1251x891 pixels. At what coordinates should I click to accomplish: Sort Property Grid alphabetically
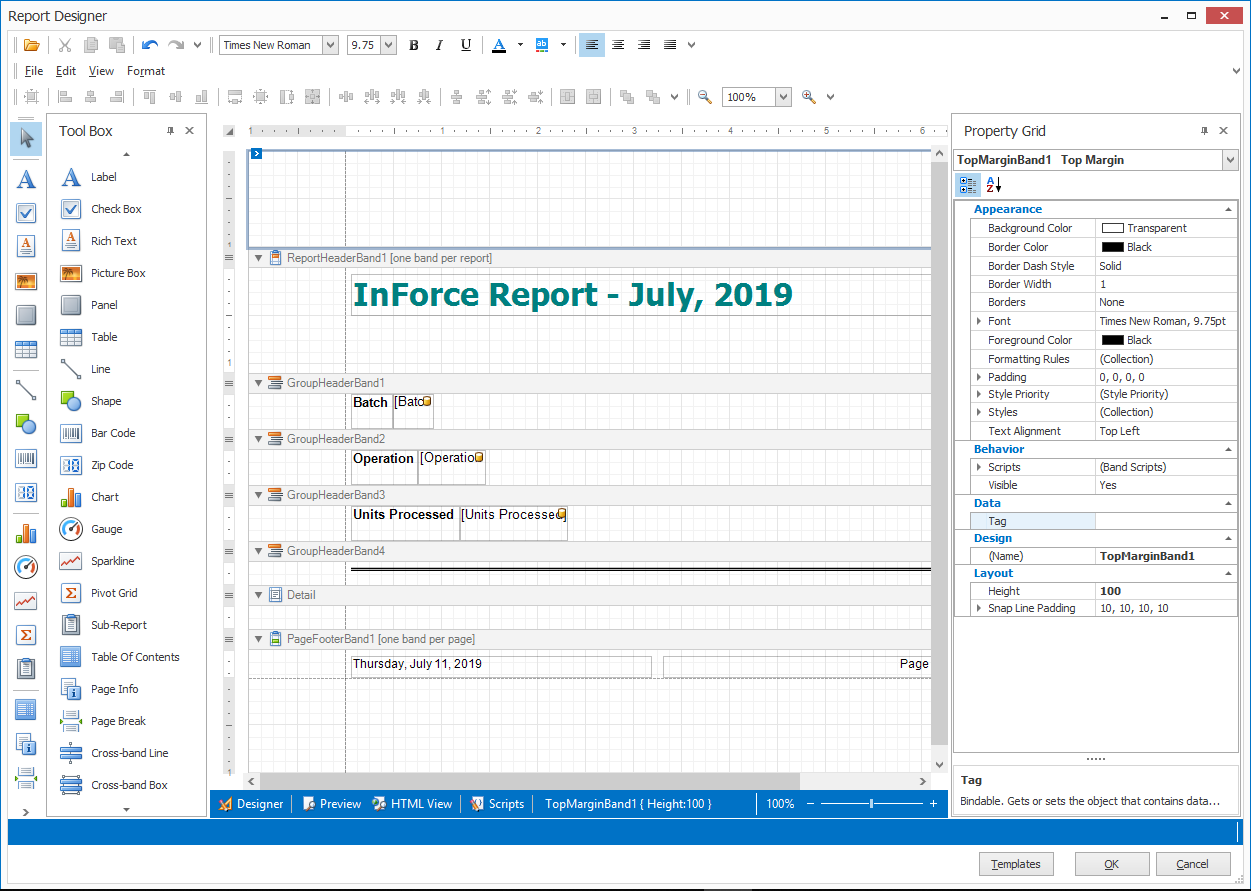pyautogui.click(x=991, y=184)
